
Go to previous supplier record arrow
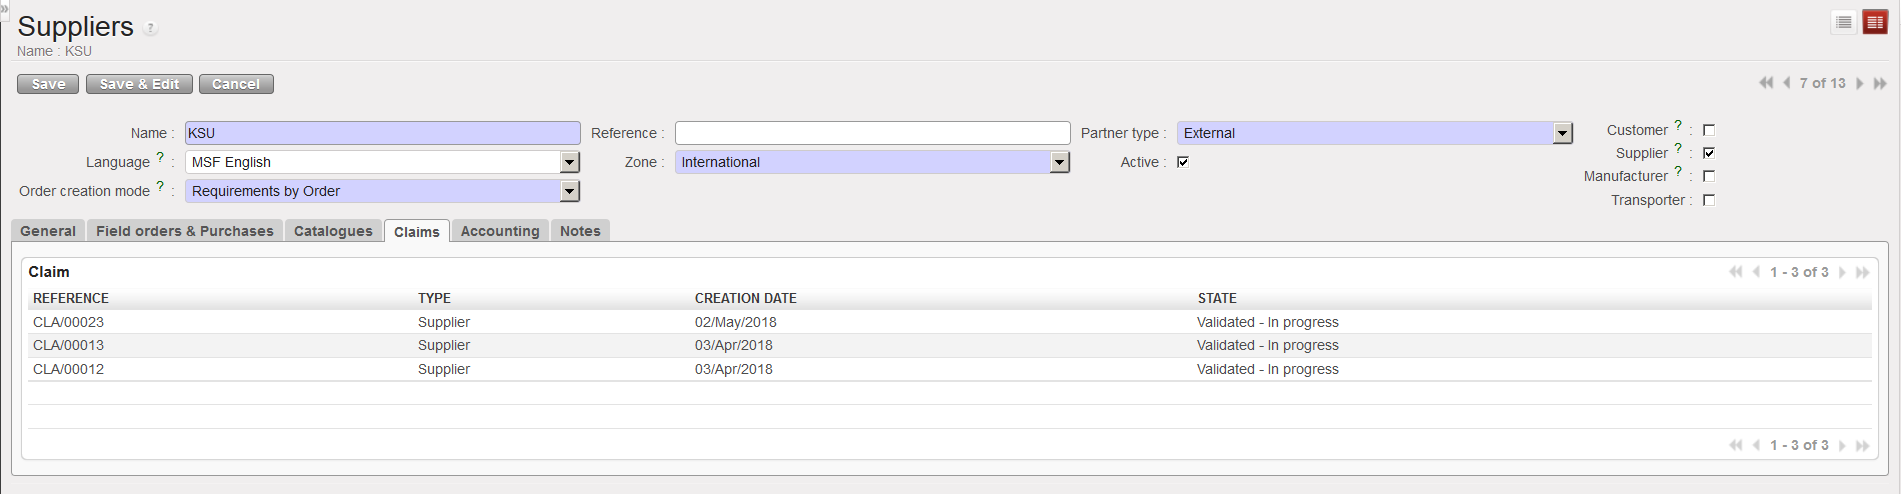point(1786,83)
